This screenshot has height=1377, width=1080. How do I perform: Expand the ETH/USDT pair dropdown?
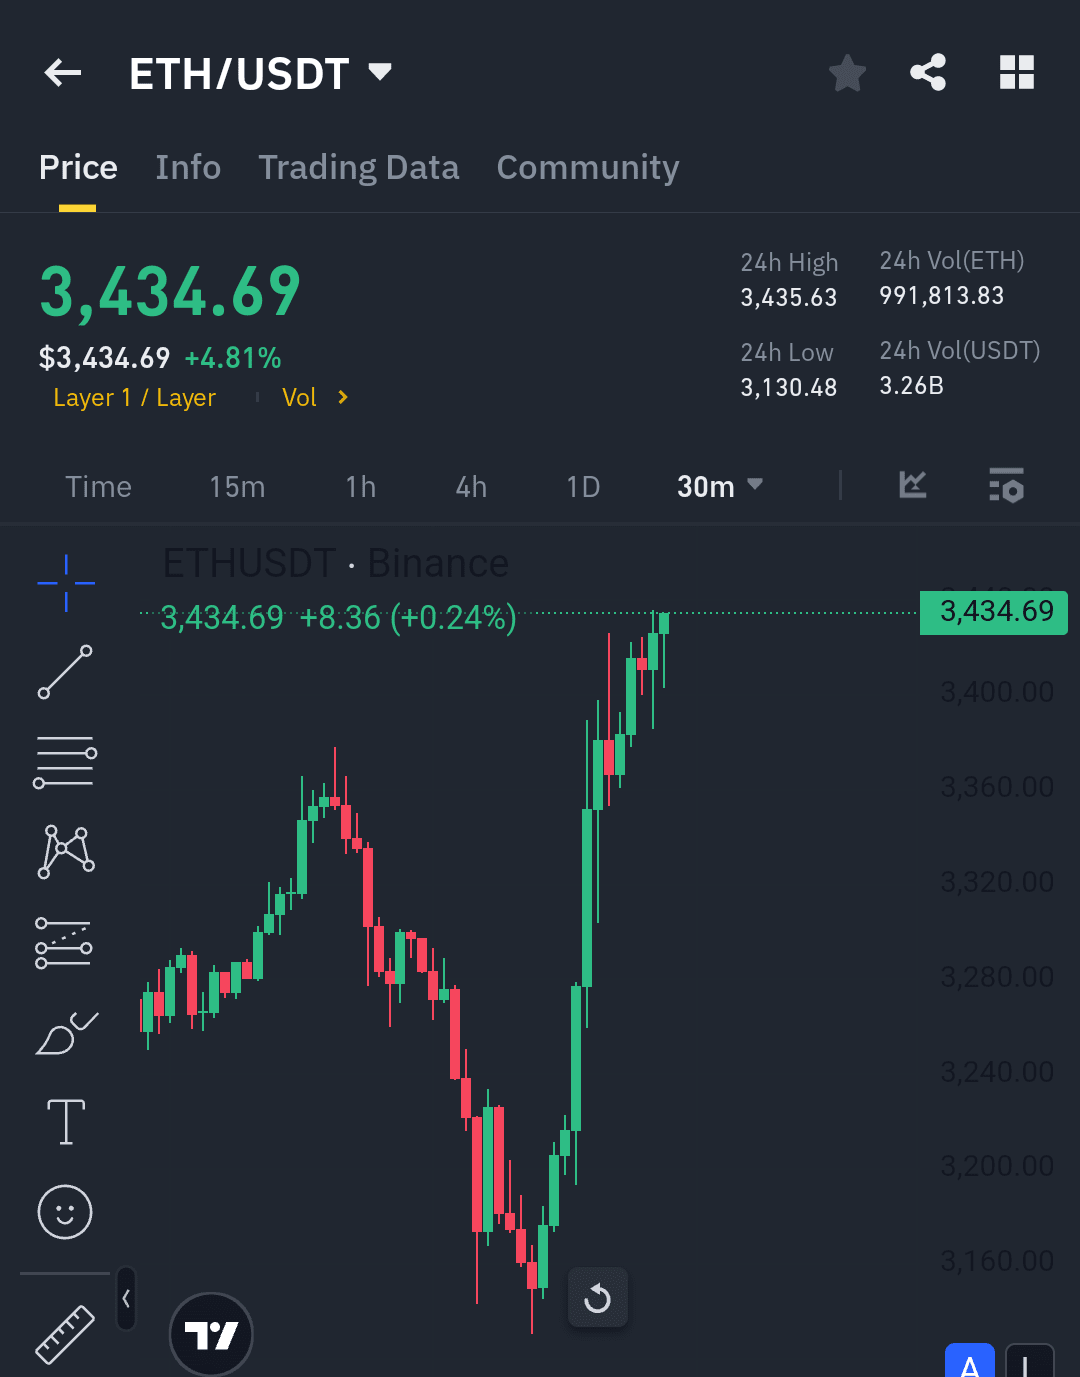point(380,72)
